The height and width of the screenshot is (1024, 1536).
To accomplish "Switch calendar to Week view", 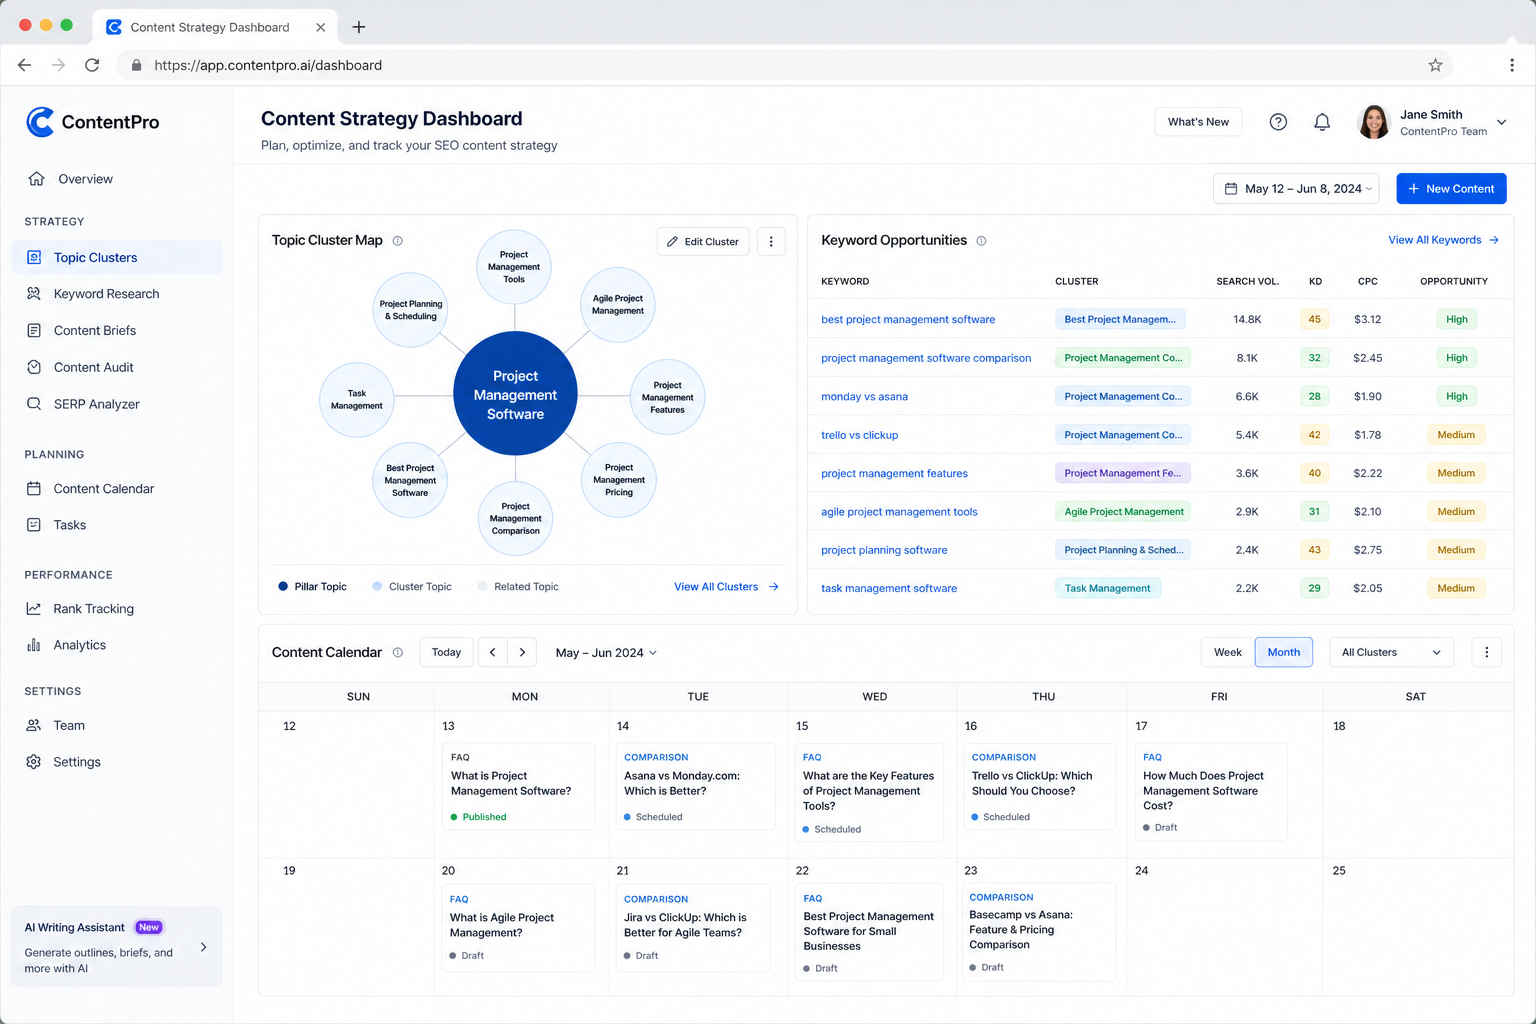I will click(x=1227, y=652).
